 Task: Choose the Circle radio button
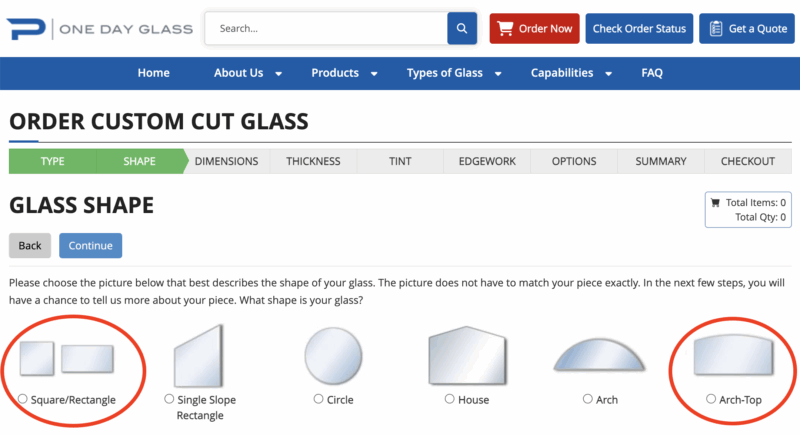319,399
